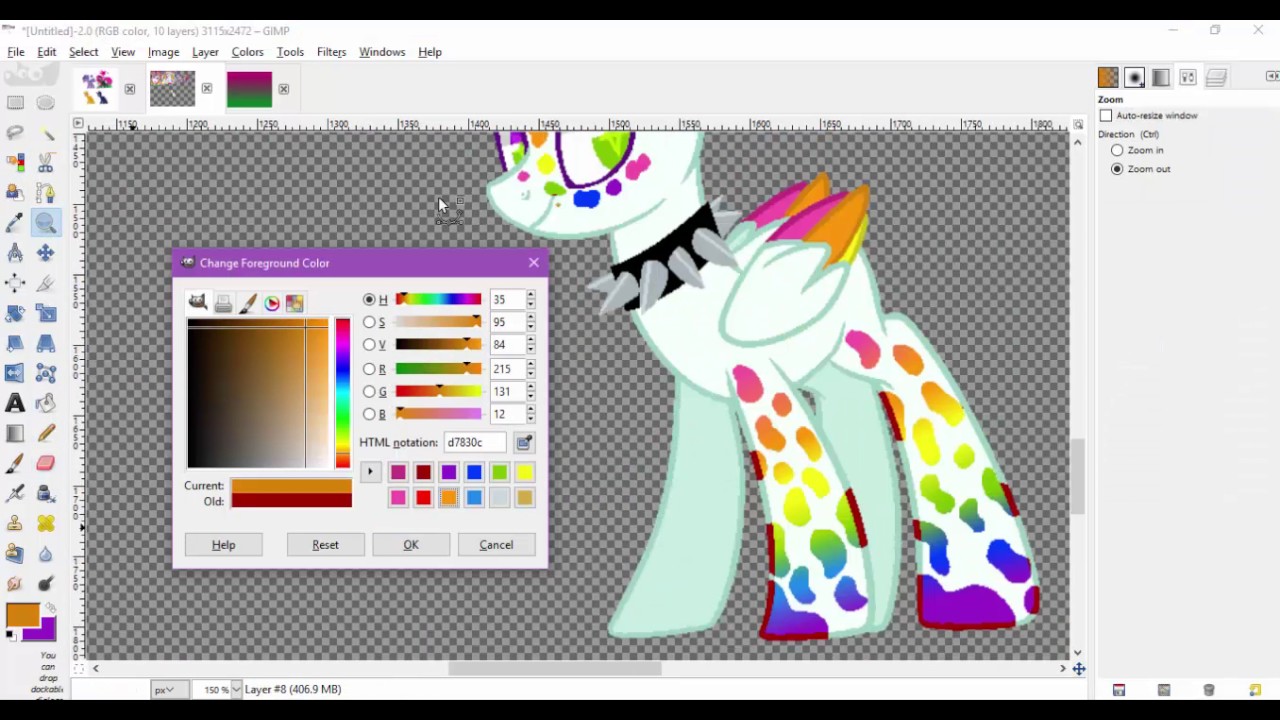The height and width of the screenshot is (720, 1280).
Task: Click the eyedropper button beside HTML notation
Action: tap(524, 442)
